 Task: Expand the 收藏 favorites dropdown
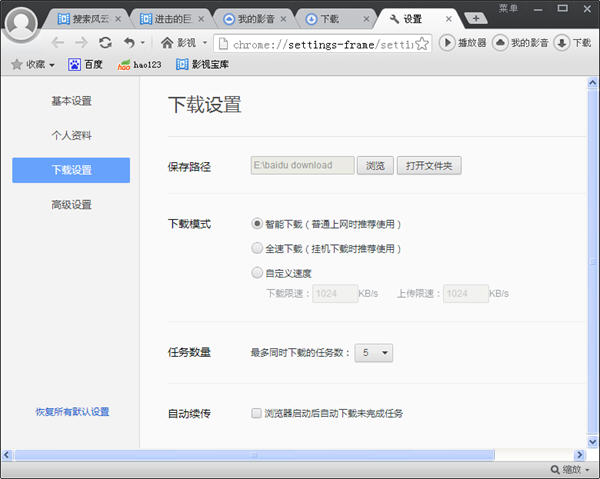coord(32,64)
